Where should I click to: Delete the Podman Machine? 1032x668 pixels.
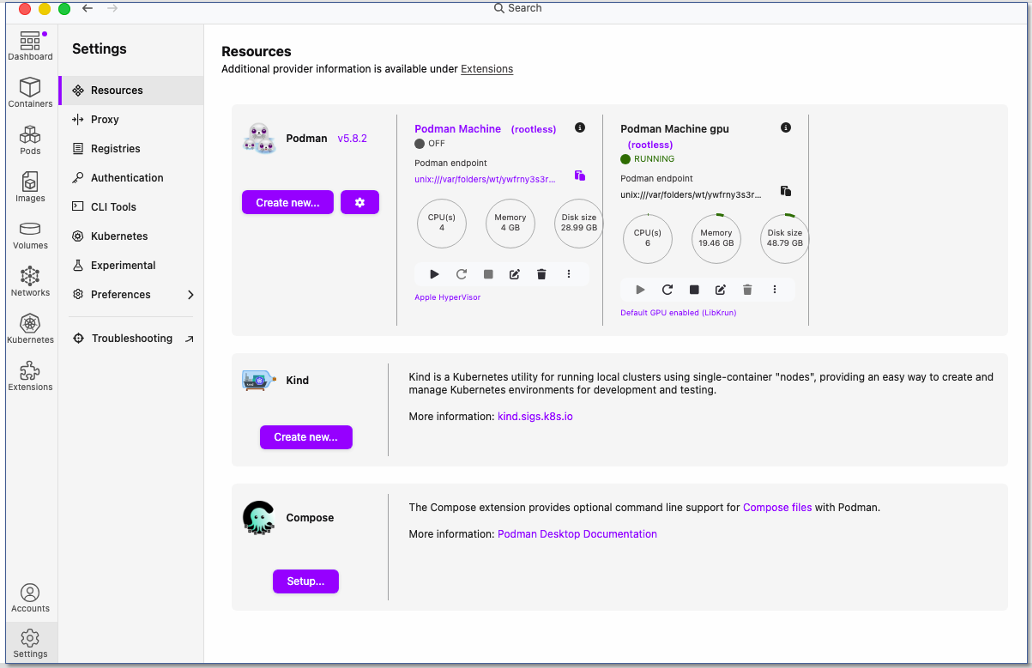pyautogui.click(x=542, y=274)
